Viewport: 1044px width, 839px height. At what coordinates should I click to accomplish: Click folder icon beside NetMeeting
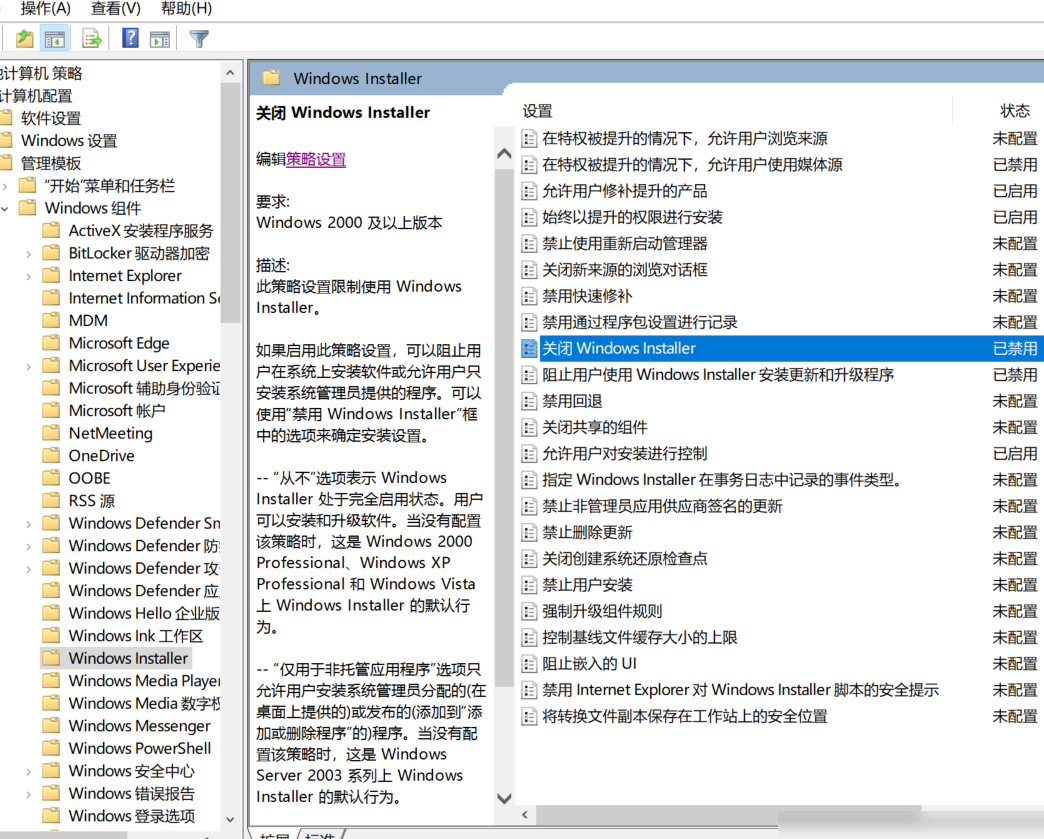tap(51, 433)
